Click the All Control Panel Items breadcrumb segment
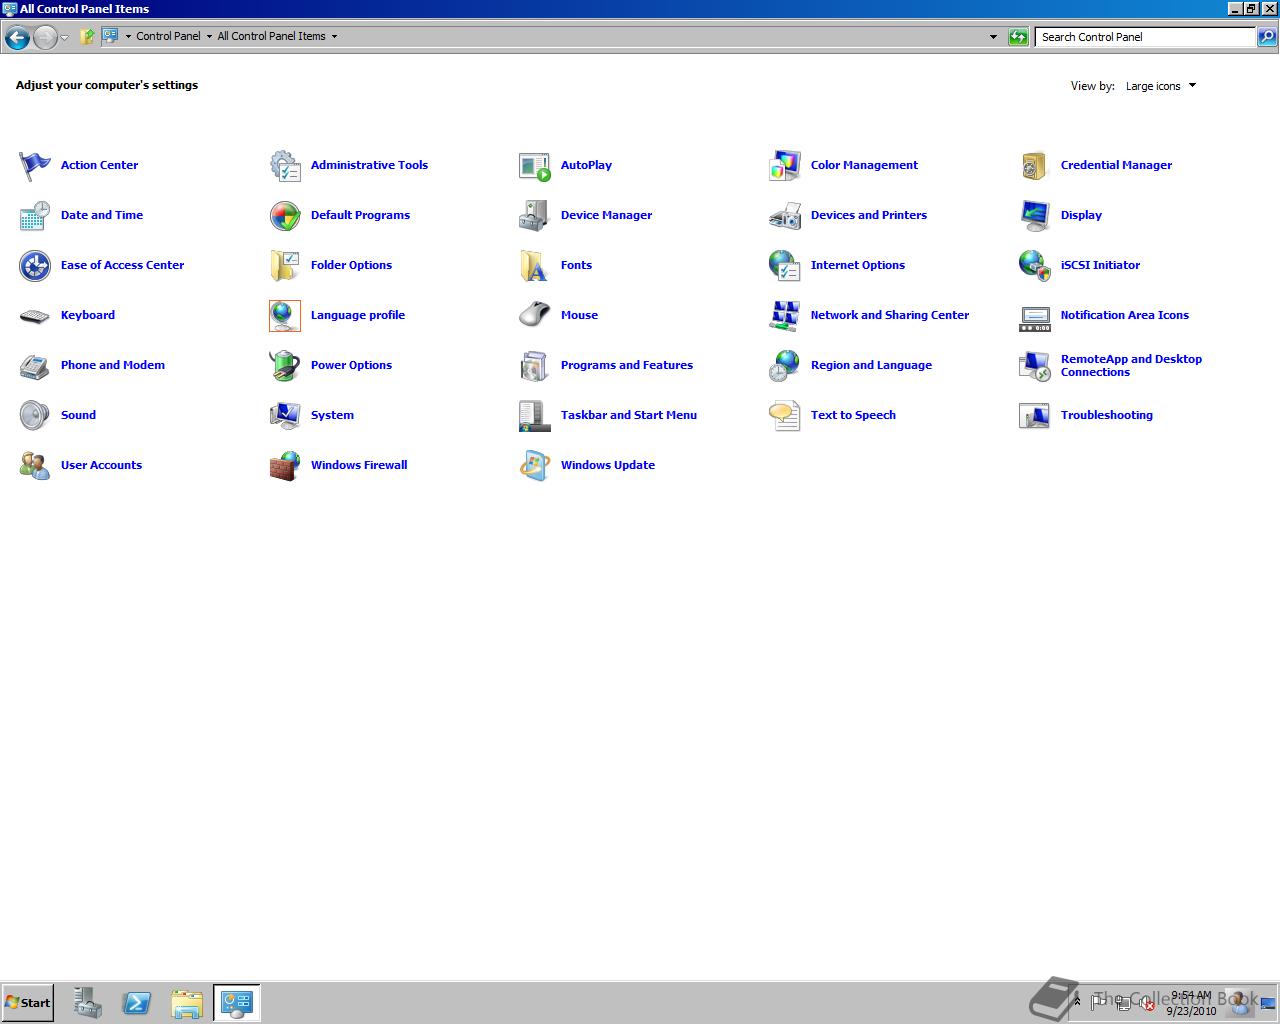 [x=271, y=36]
